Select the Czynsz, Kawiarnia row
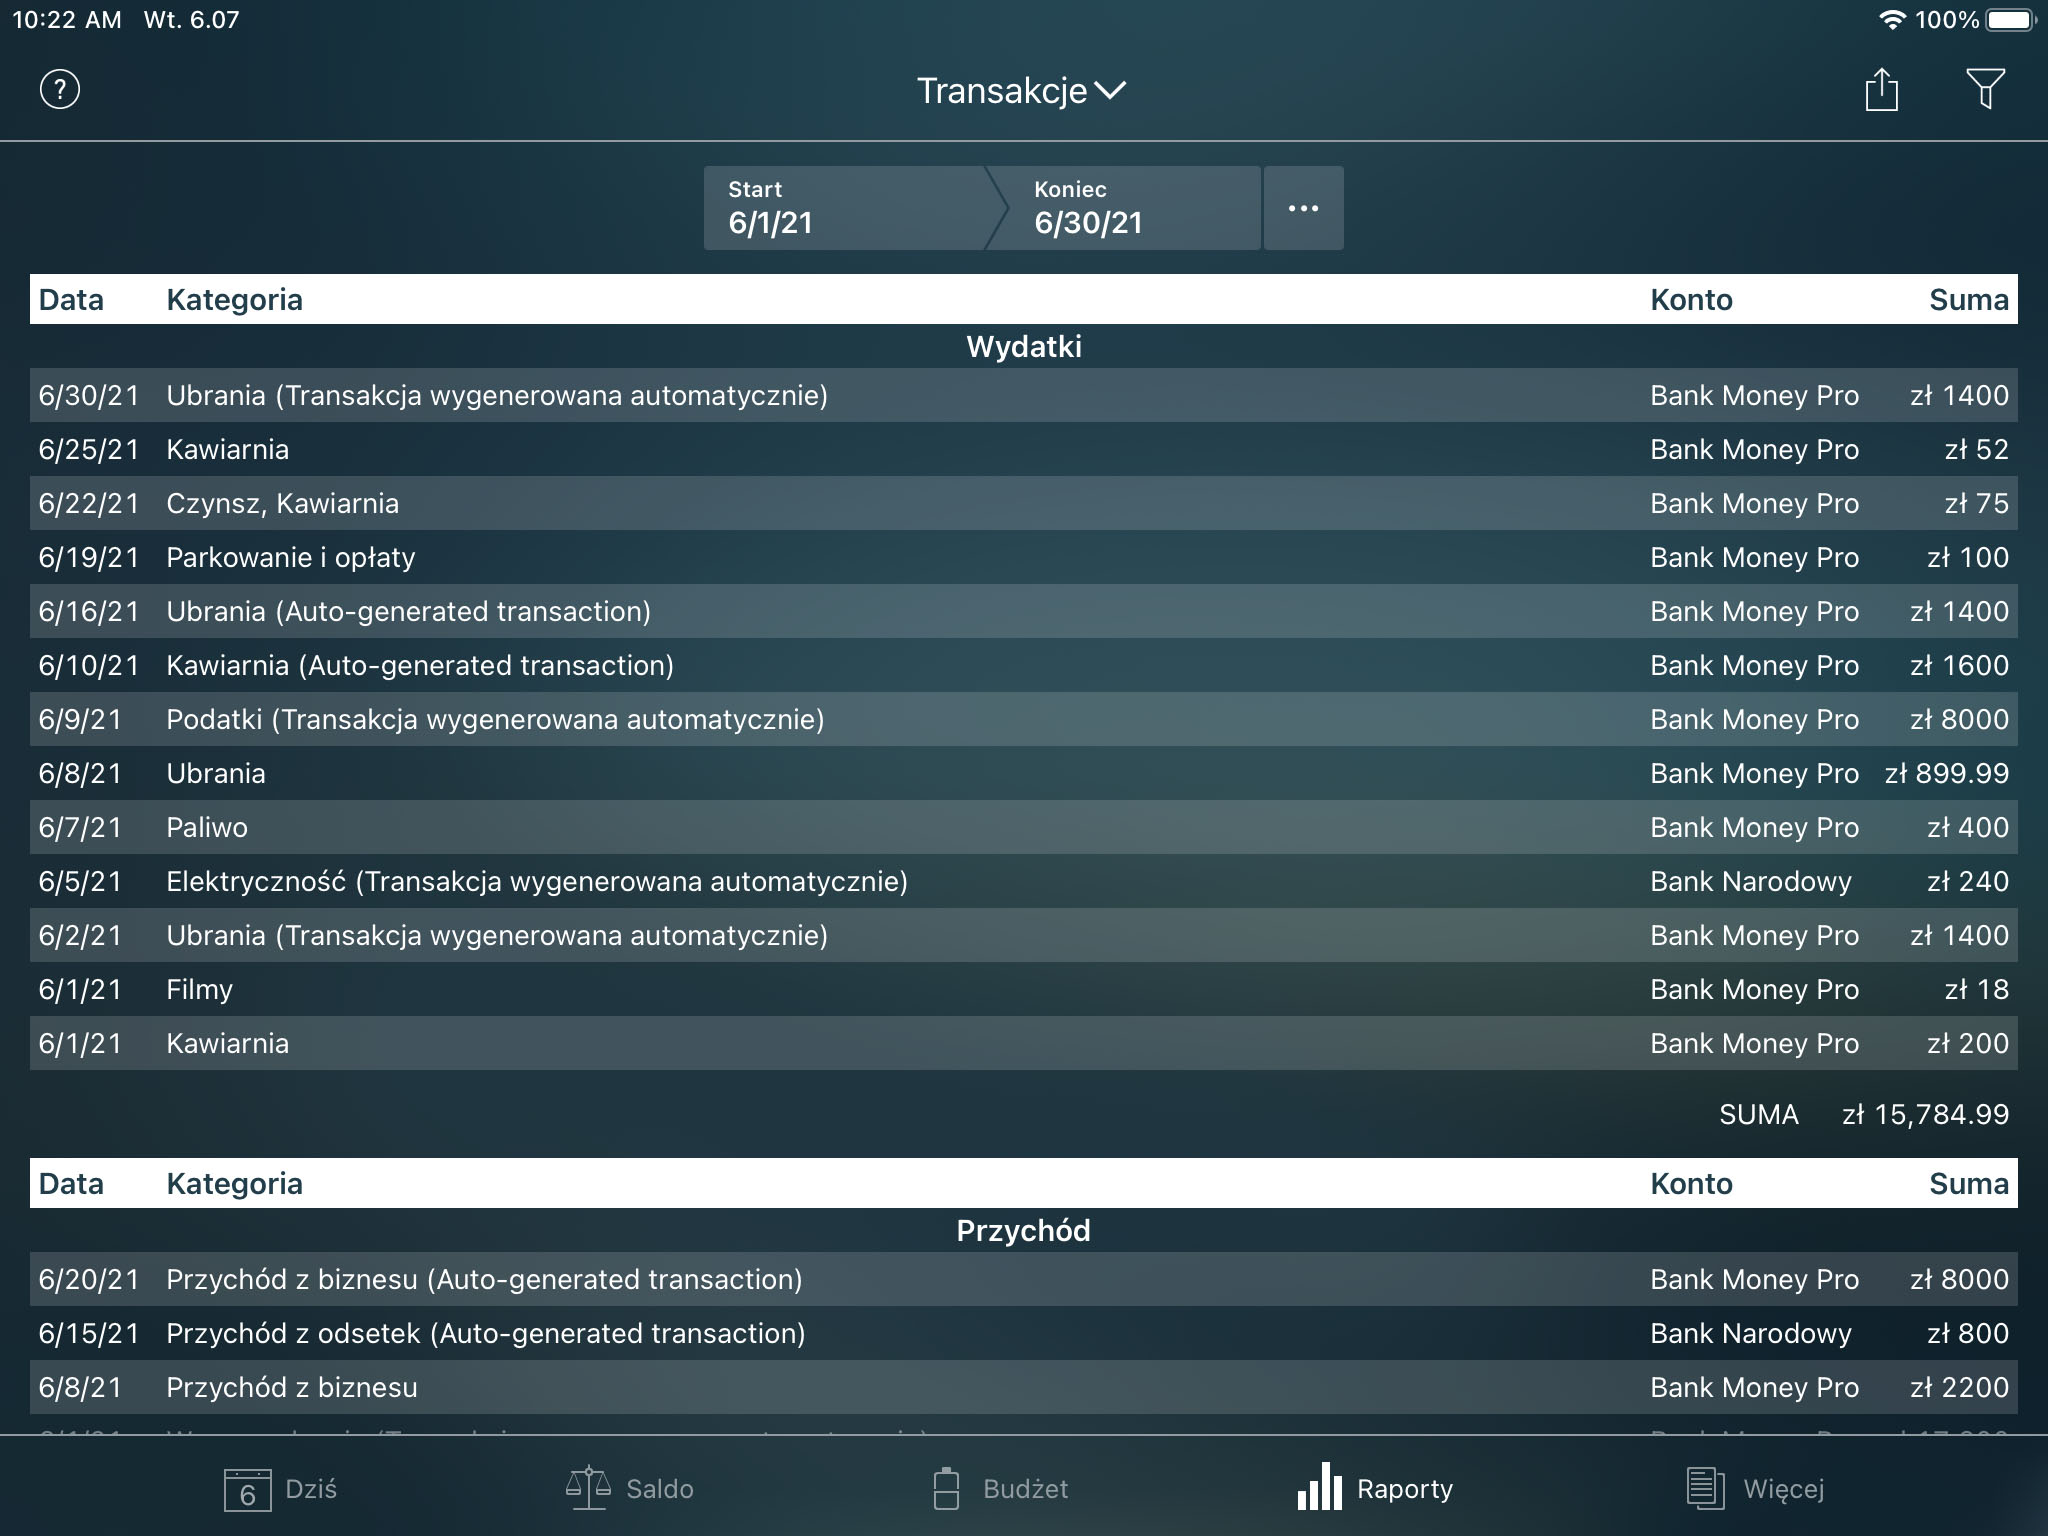 coord(1024,503)
